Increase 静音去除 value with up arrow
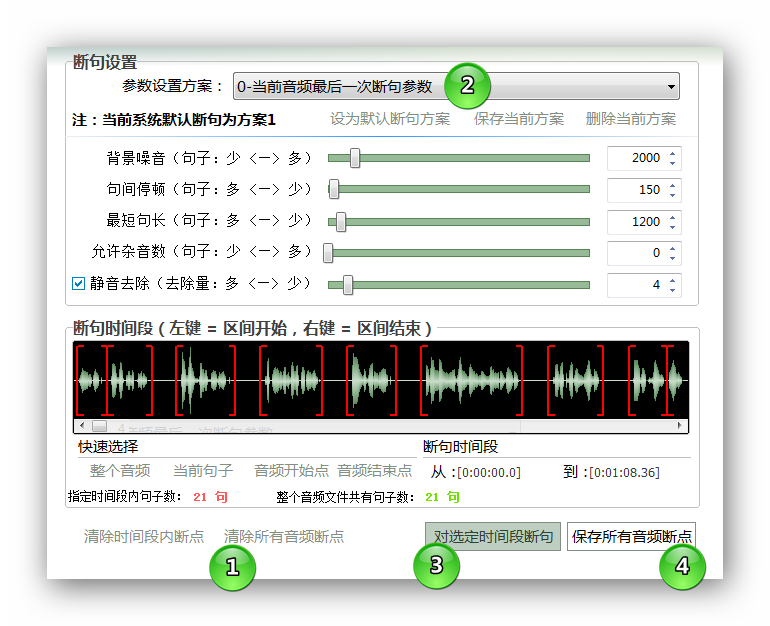 [x=672, y=280]
